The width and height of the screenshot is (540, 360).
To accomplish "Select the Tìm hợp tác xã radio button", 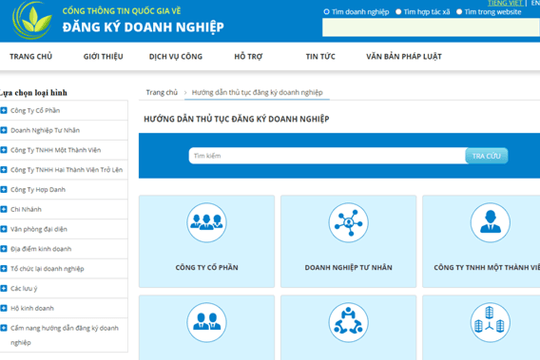I will (x=398, y=12).
